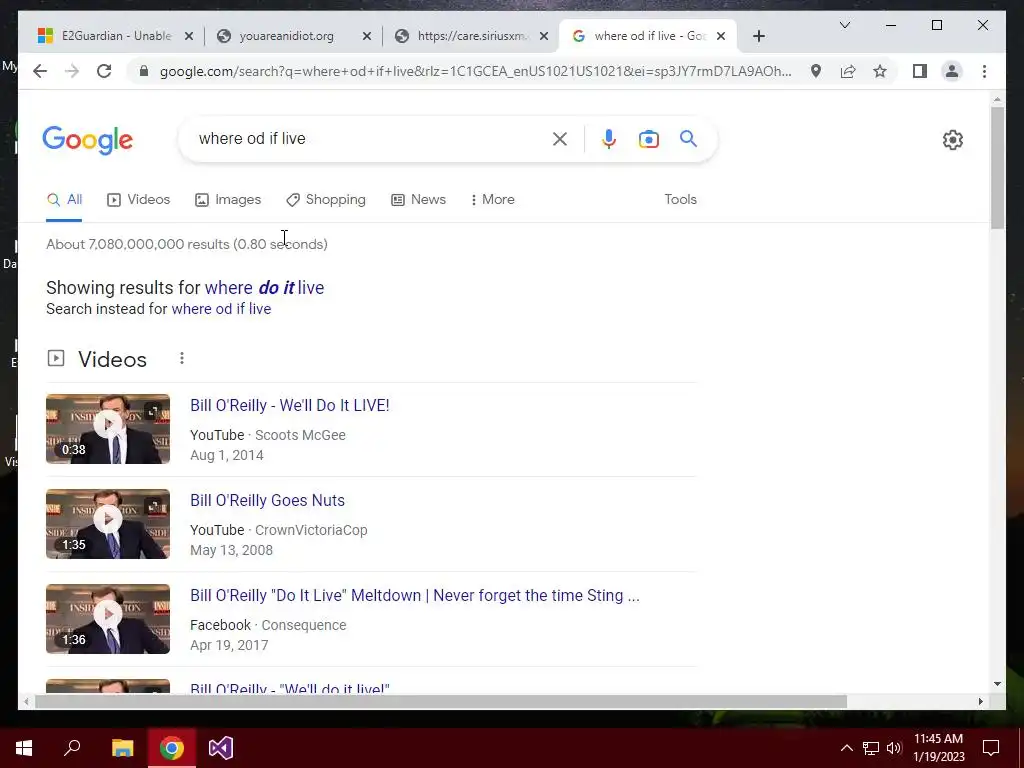This screenshot has width=1024, height=768.
Task: Open 'Bill O'Reilly - We'll Do It LIVE!' link
Action: (289, 406)
